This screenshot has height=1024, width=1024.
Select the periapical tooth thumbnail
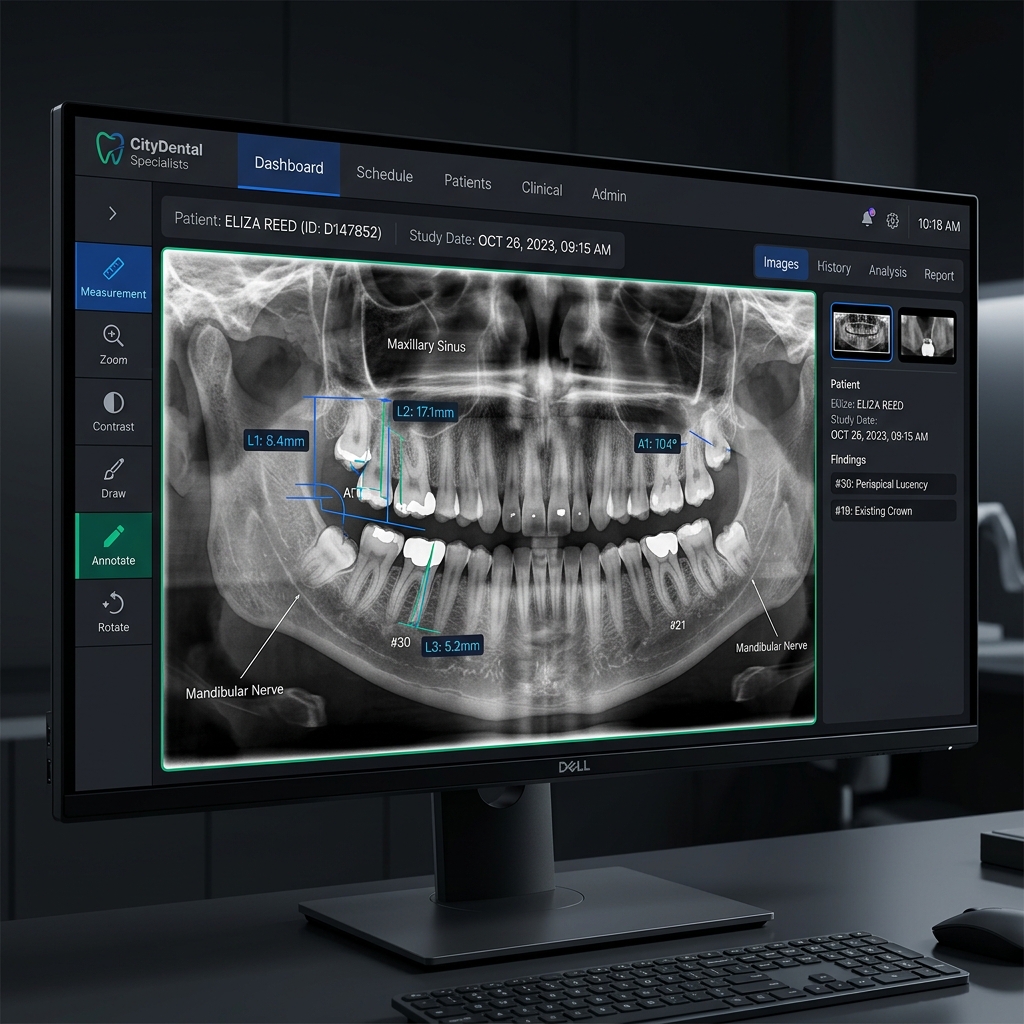[x=927, y=336]
